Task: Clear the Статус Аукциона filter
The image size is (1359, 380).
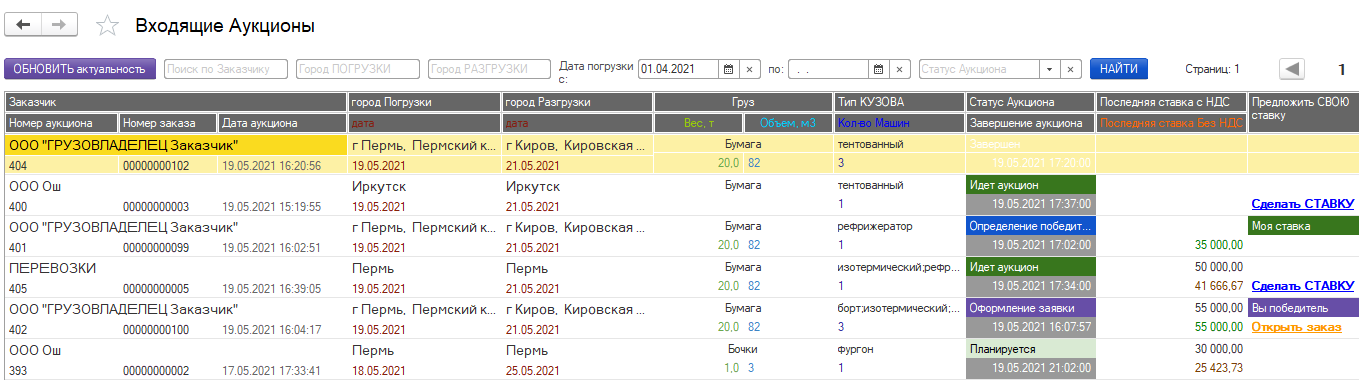Action: point(1071,69)
